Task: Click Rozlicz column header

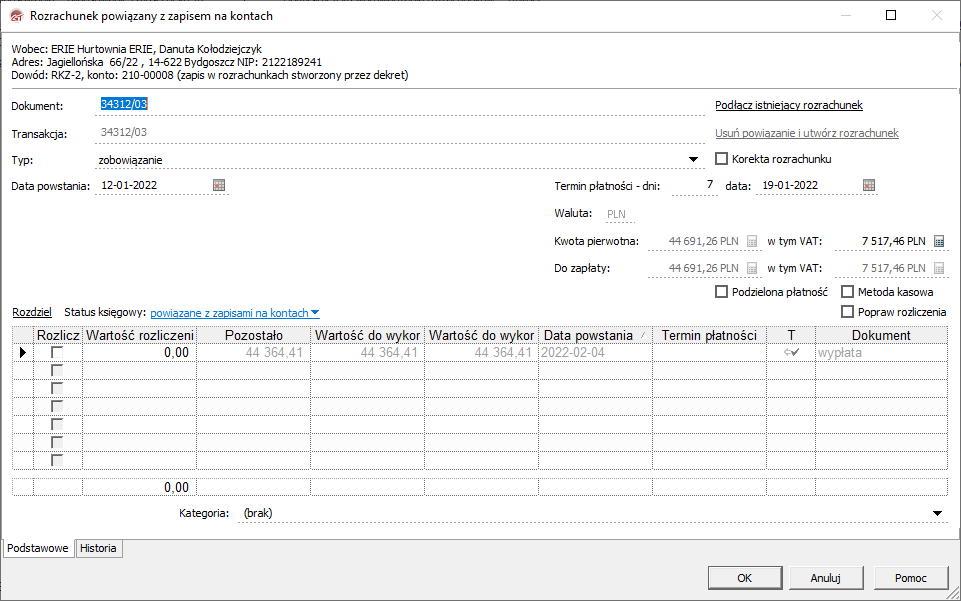Action: [x=58, y=335]
